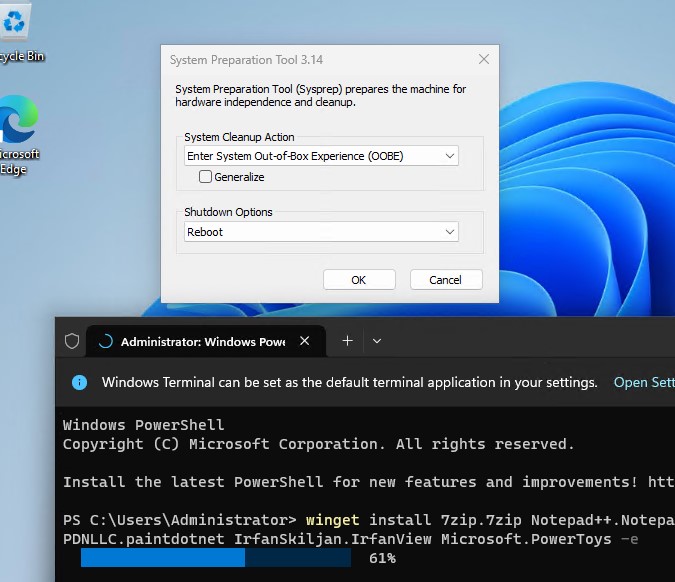
Task: Click Microsoft.PowerToys in the command line
Action: [526, 539]
